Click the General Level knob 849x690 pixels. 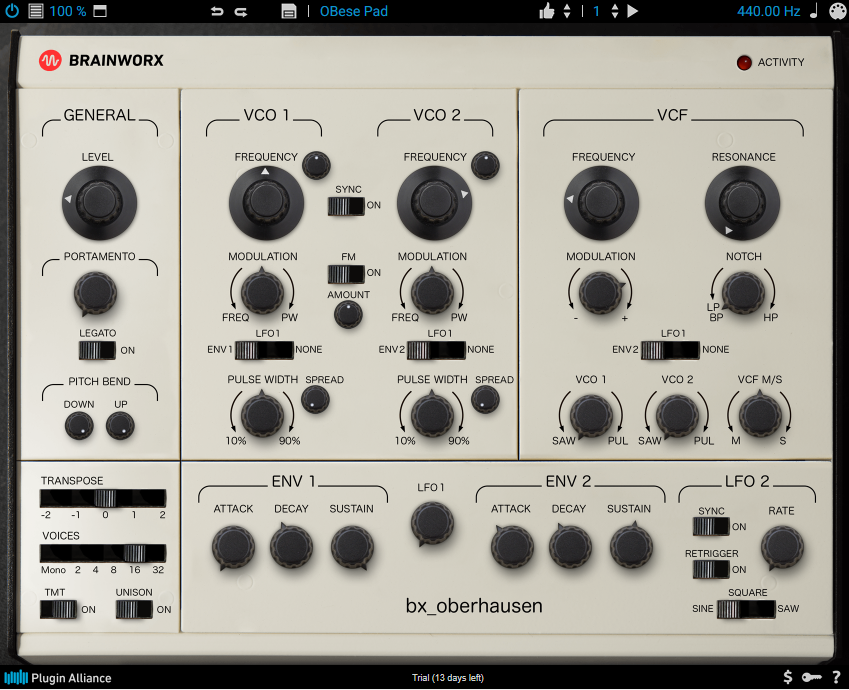[99, 203]
